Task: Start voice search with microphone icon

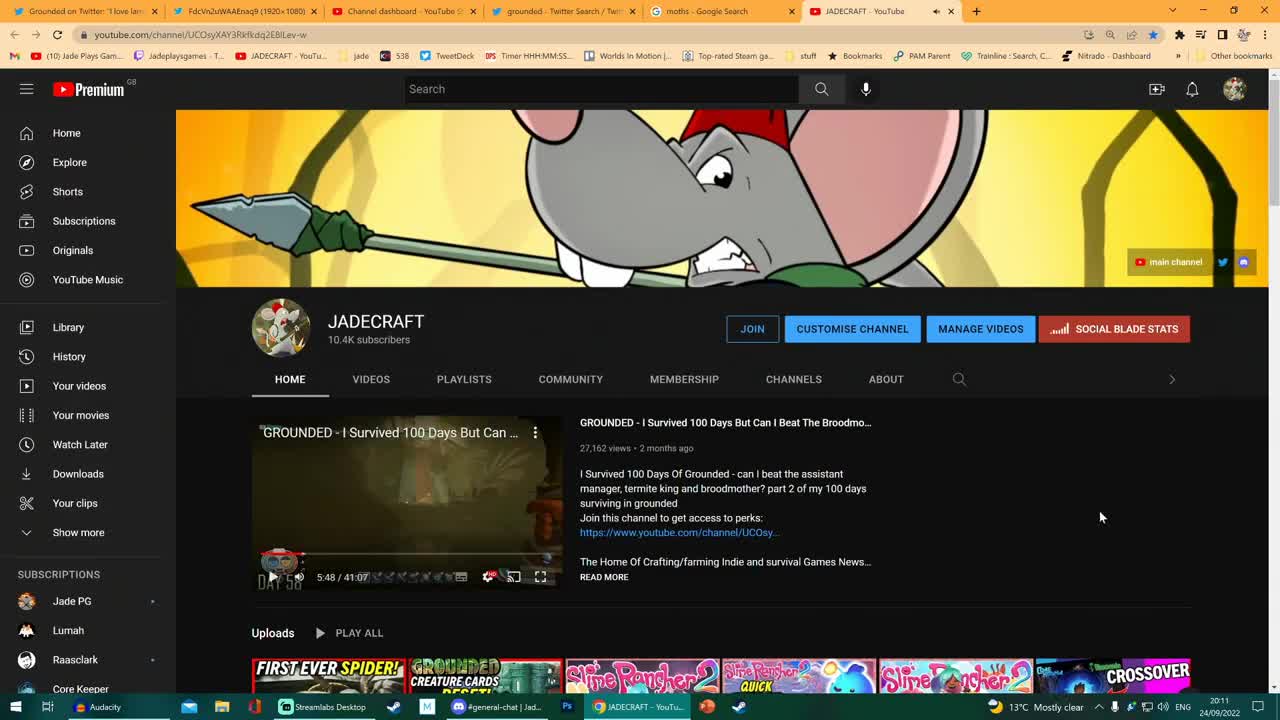Action: pyautogui.click(x=866, y=89)
